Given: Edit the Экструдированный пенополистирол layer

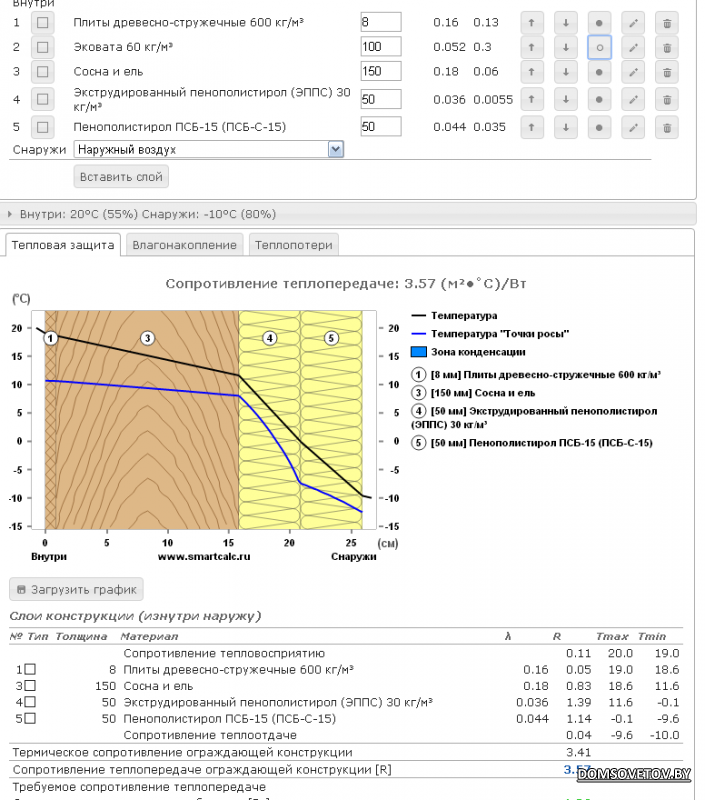Looking at the screenshot, I should (x=633, y=99).
